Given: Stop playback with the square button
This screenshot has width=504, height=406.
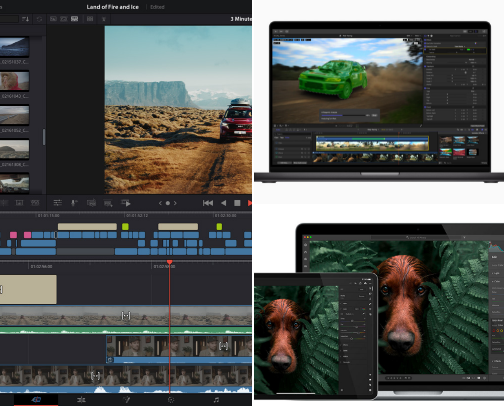Looking at the screenshot, I should pyautogui.click(x=237, y=203).
